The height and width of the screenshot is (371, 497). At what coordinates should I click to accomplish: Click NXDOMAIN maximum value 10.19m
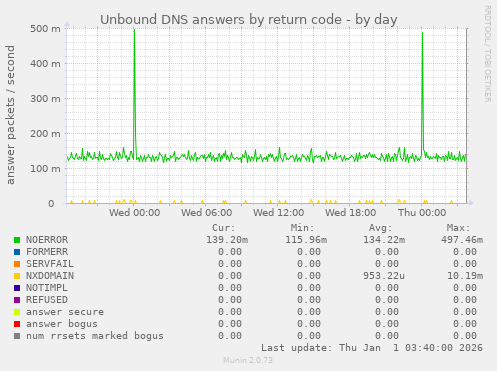[465, 276]
